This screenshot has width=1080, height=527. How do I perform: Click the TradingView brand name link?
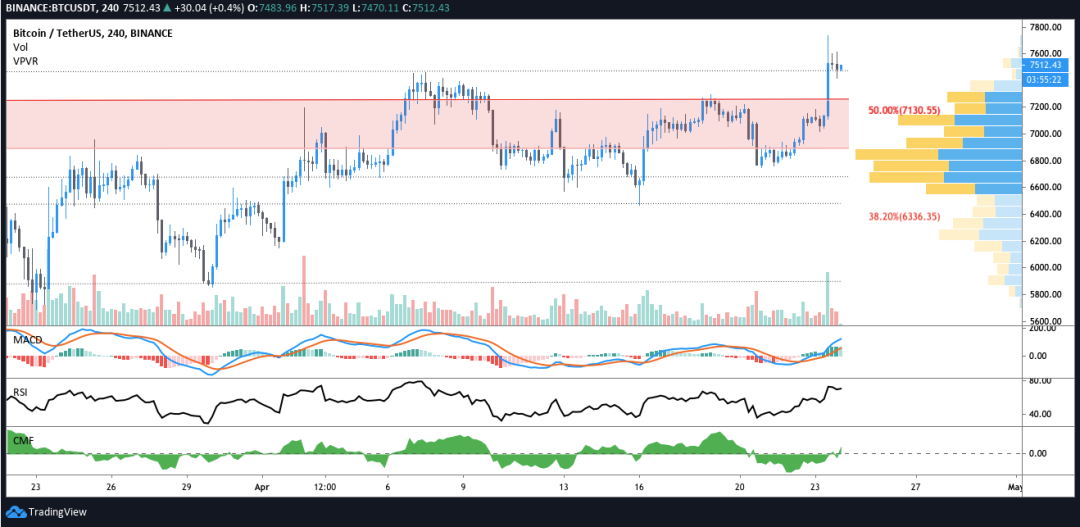tap(57, 512)
